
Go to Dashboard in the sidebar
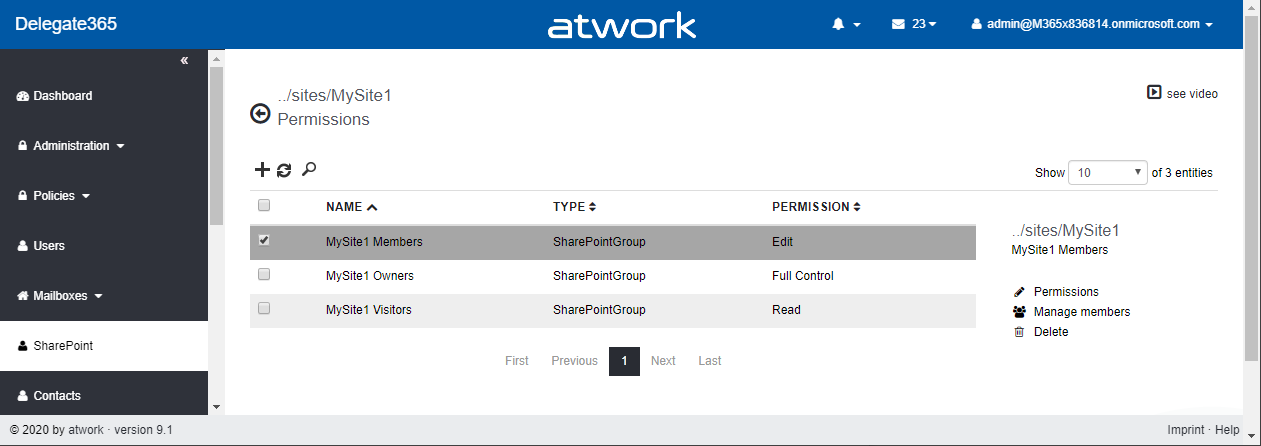coord(62,96)
